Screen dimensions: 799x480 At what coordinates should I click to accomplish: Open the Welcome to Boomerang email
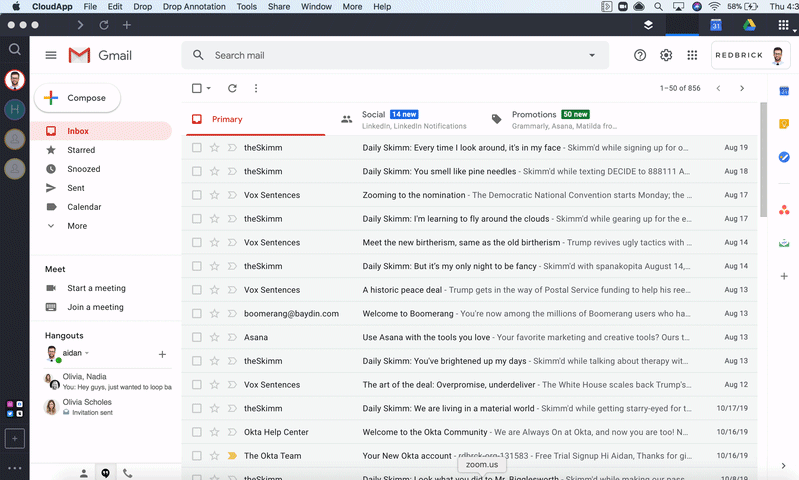(469, 313)
